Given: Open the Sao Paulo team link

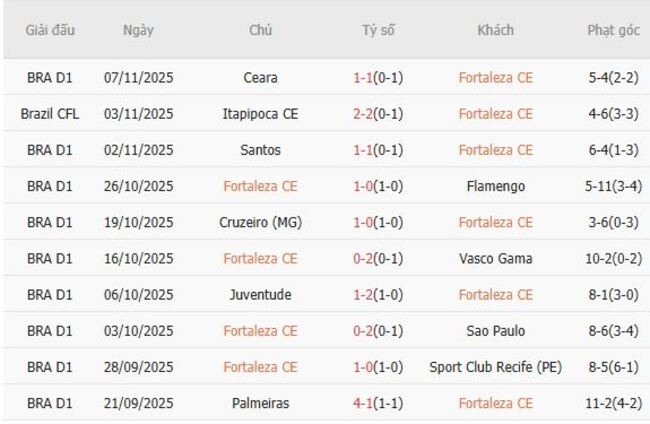Looking at the screenshot, I should point(495,331).
